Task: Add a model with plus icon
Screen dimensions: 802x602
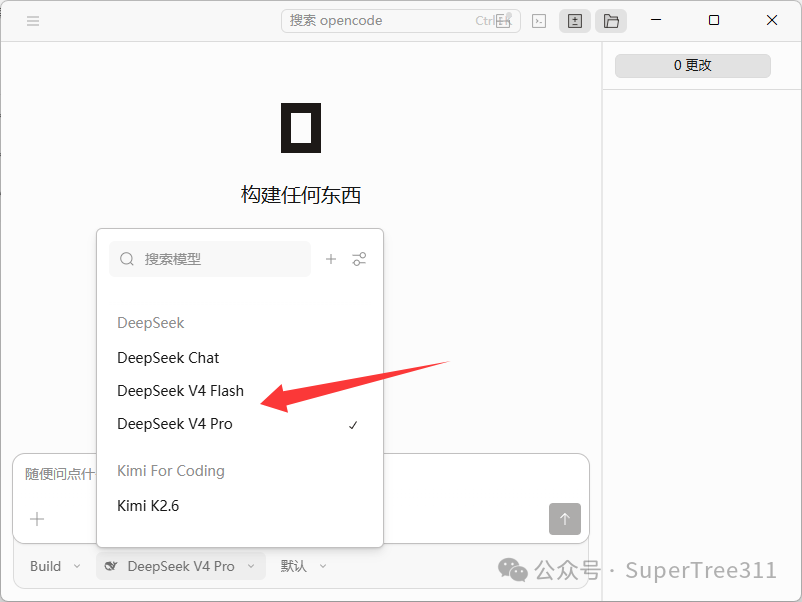Action: [x=331, y=259]
